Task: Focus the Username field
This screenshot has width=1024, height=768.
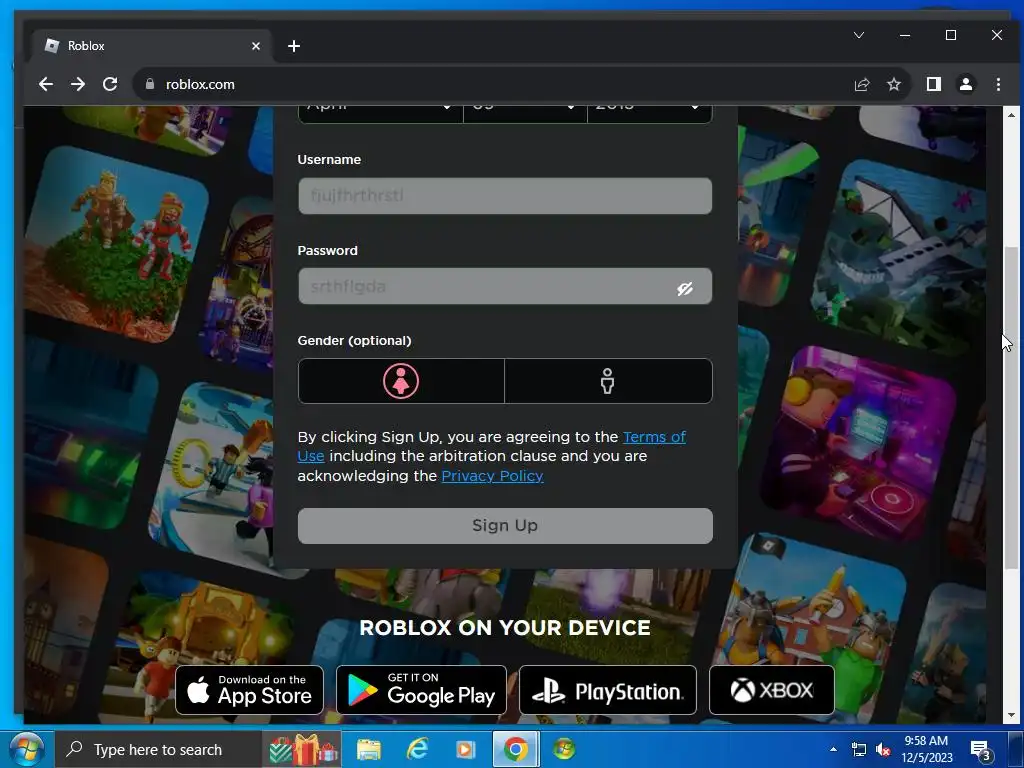Action: 505,196
